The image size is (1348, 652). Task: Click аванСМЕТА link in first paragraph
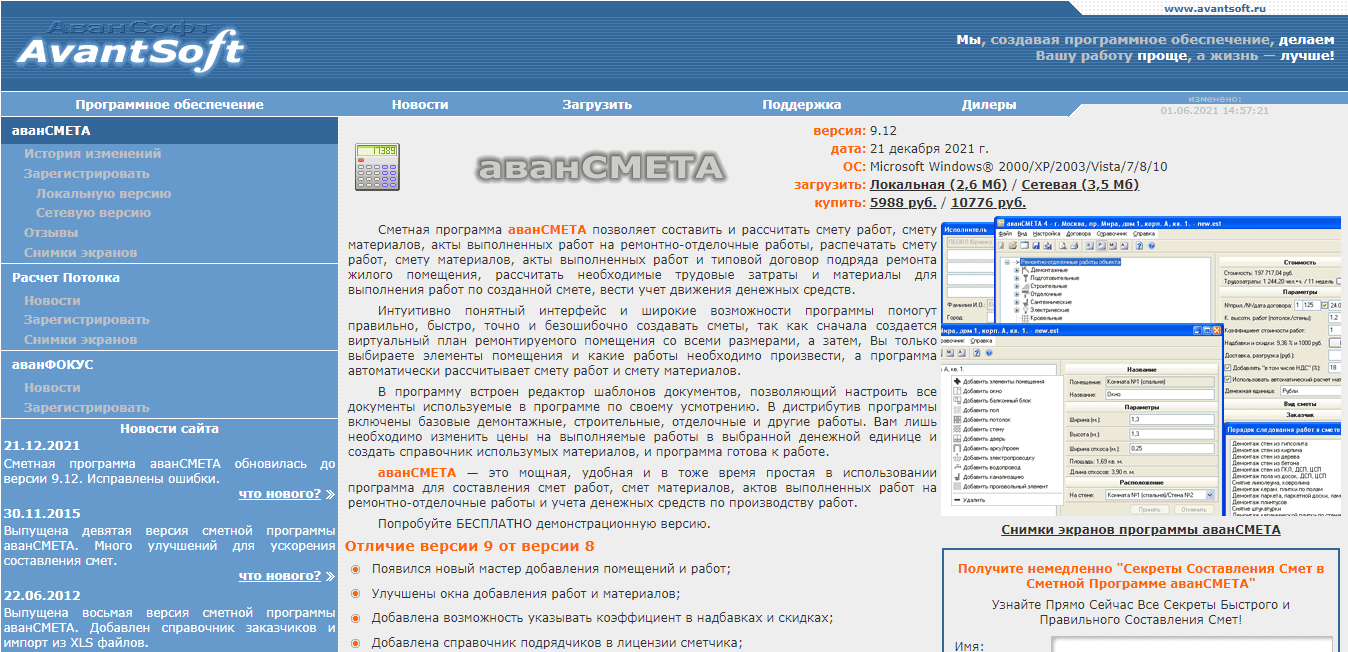click(x=547, y=230)
